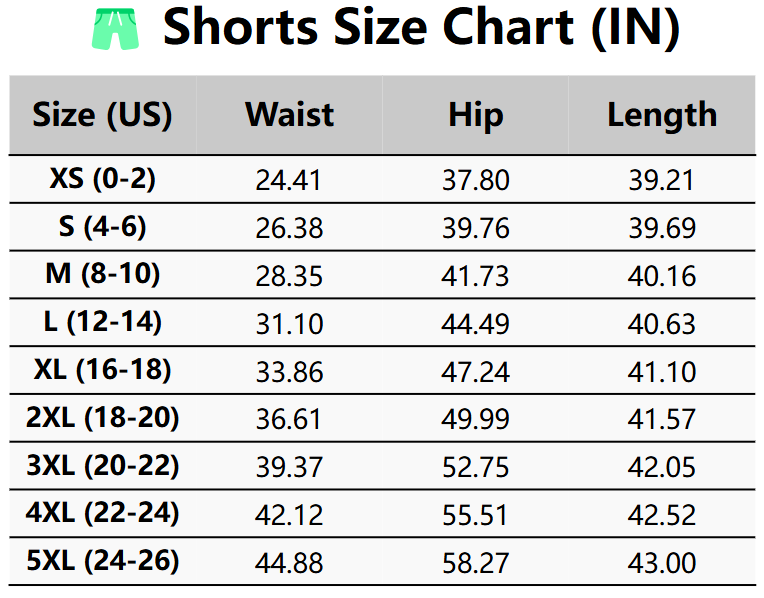764x598 pixels.
Task: Click the waist value 24.41
Action: [x=289, y=181]
